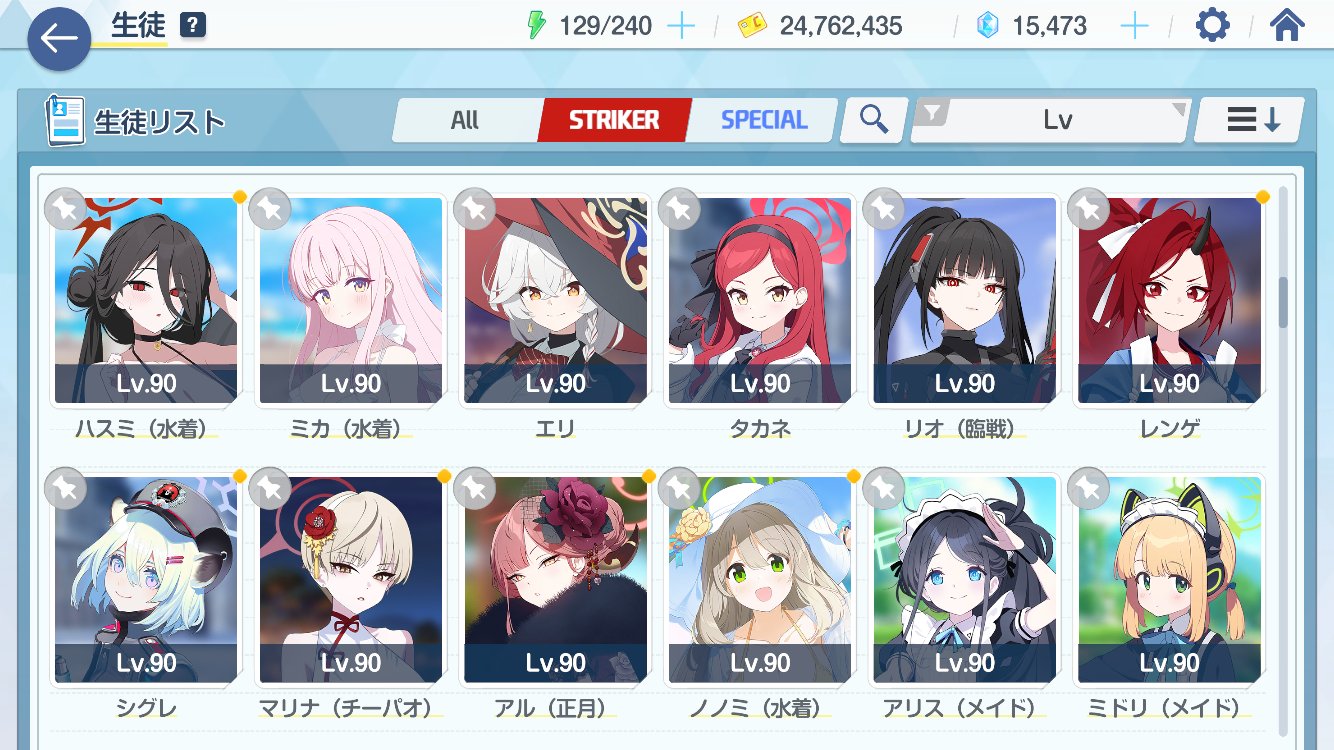Add energy with the plus icon
This screenshot has height=750, width=1334.
point(681,26)
